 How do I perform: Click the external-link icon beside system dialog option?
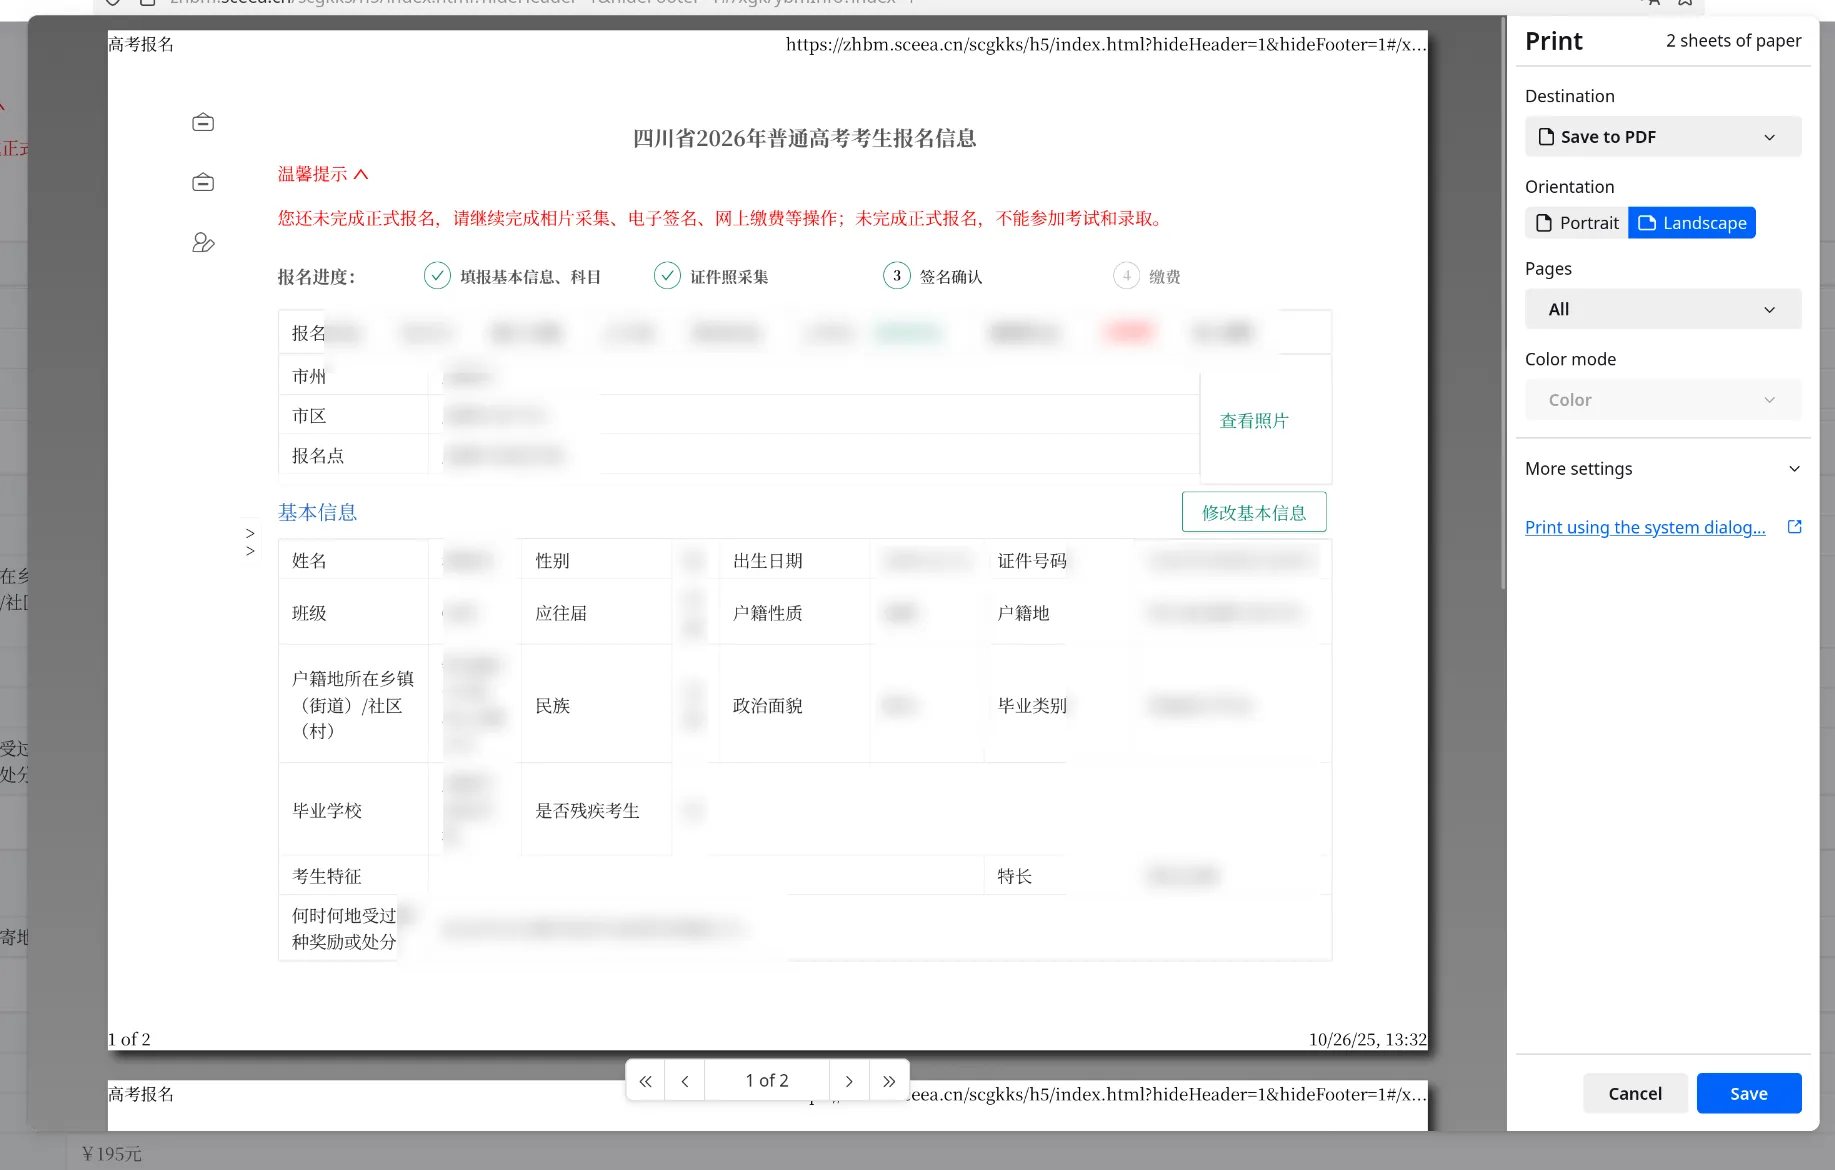point(1795,527)
